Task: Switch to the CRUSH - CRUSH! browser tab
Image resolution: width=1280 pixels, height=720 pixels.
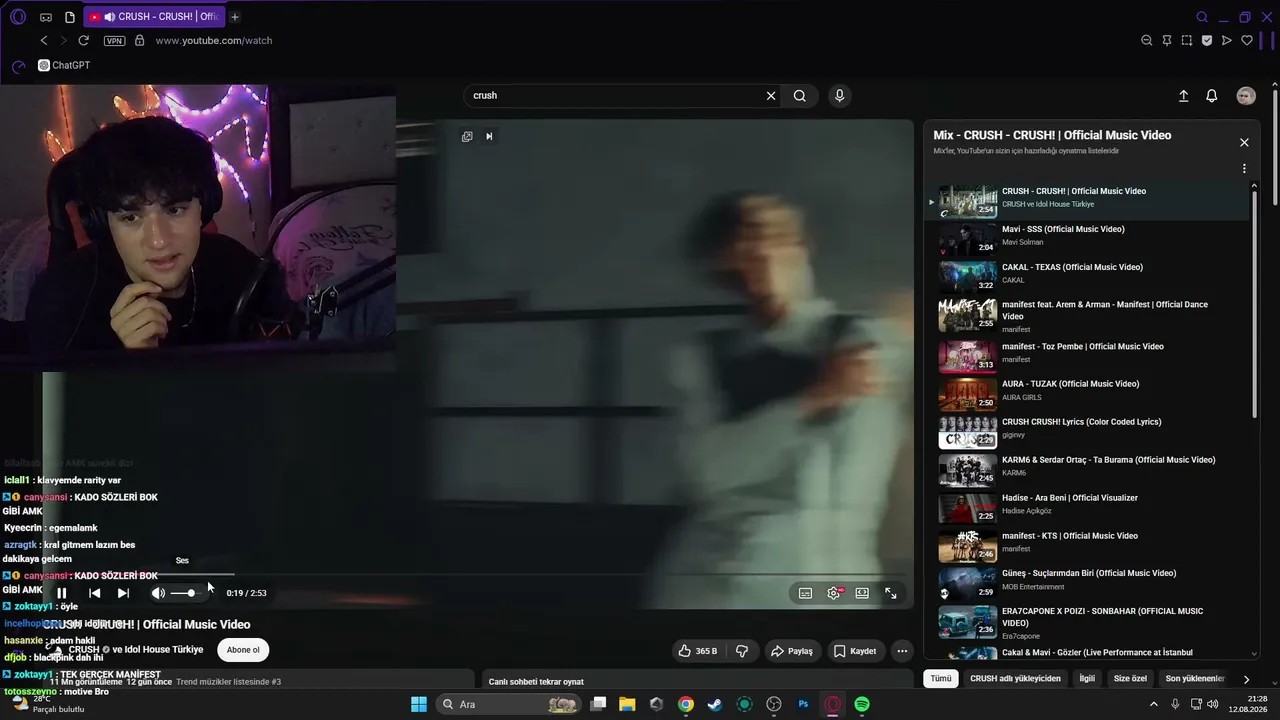Action: coord(153,17)
